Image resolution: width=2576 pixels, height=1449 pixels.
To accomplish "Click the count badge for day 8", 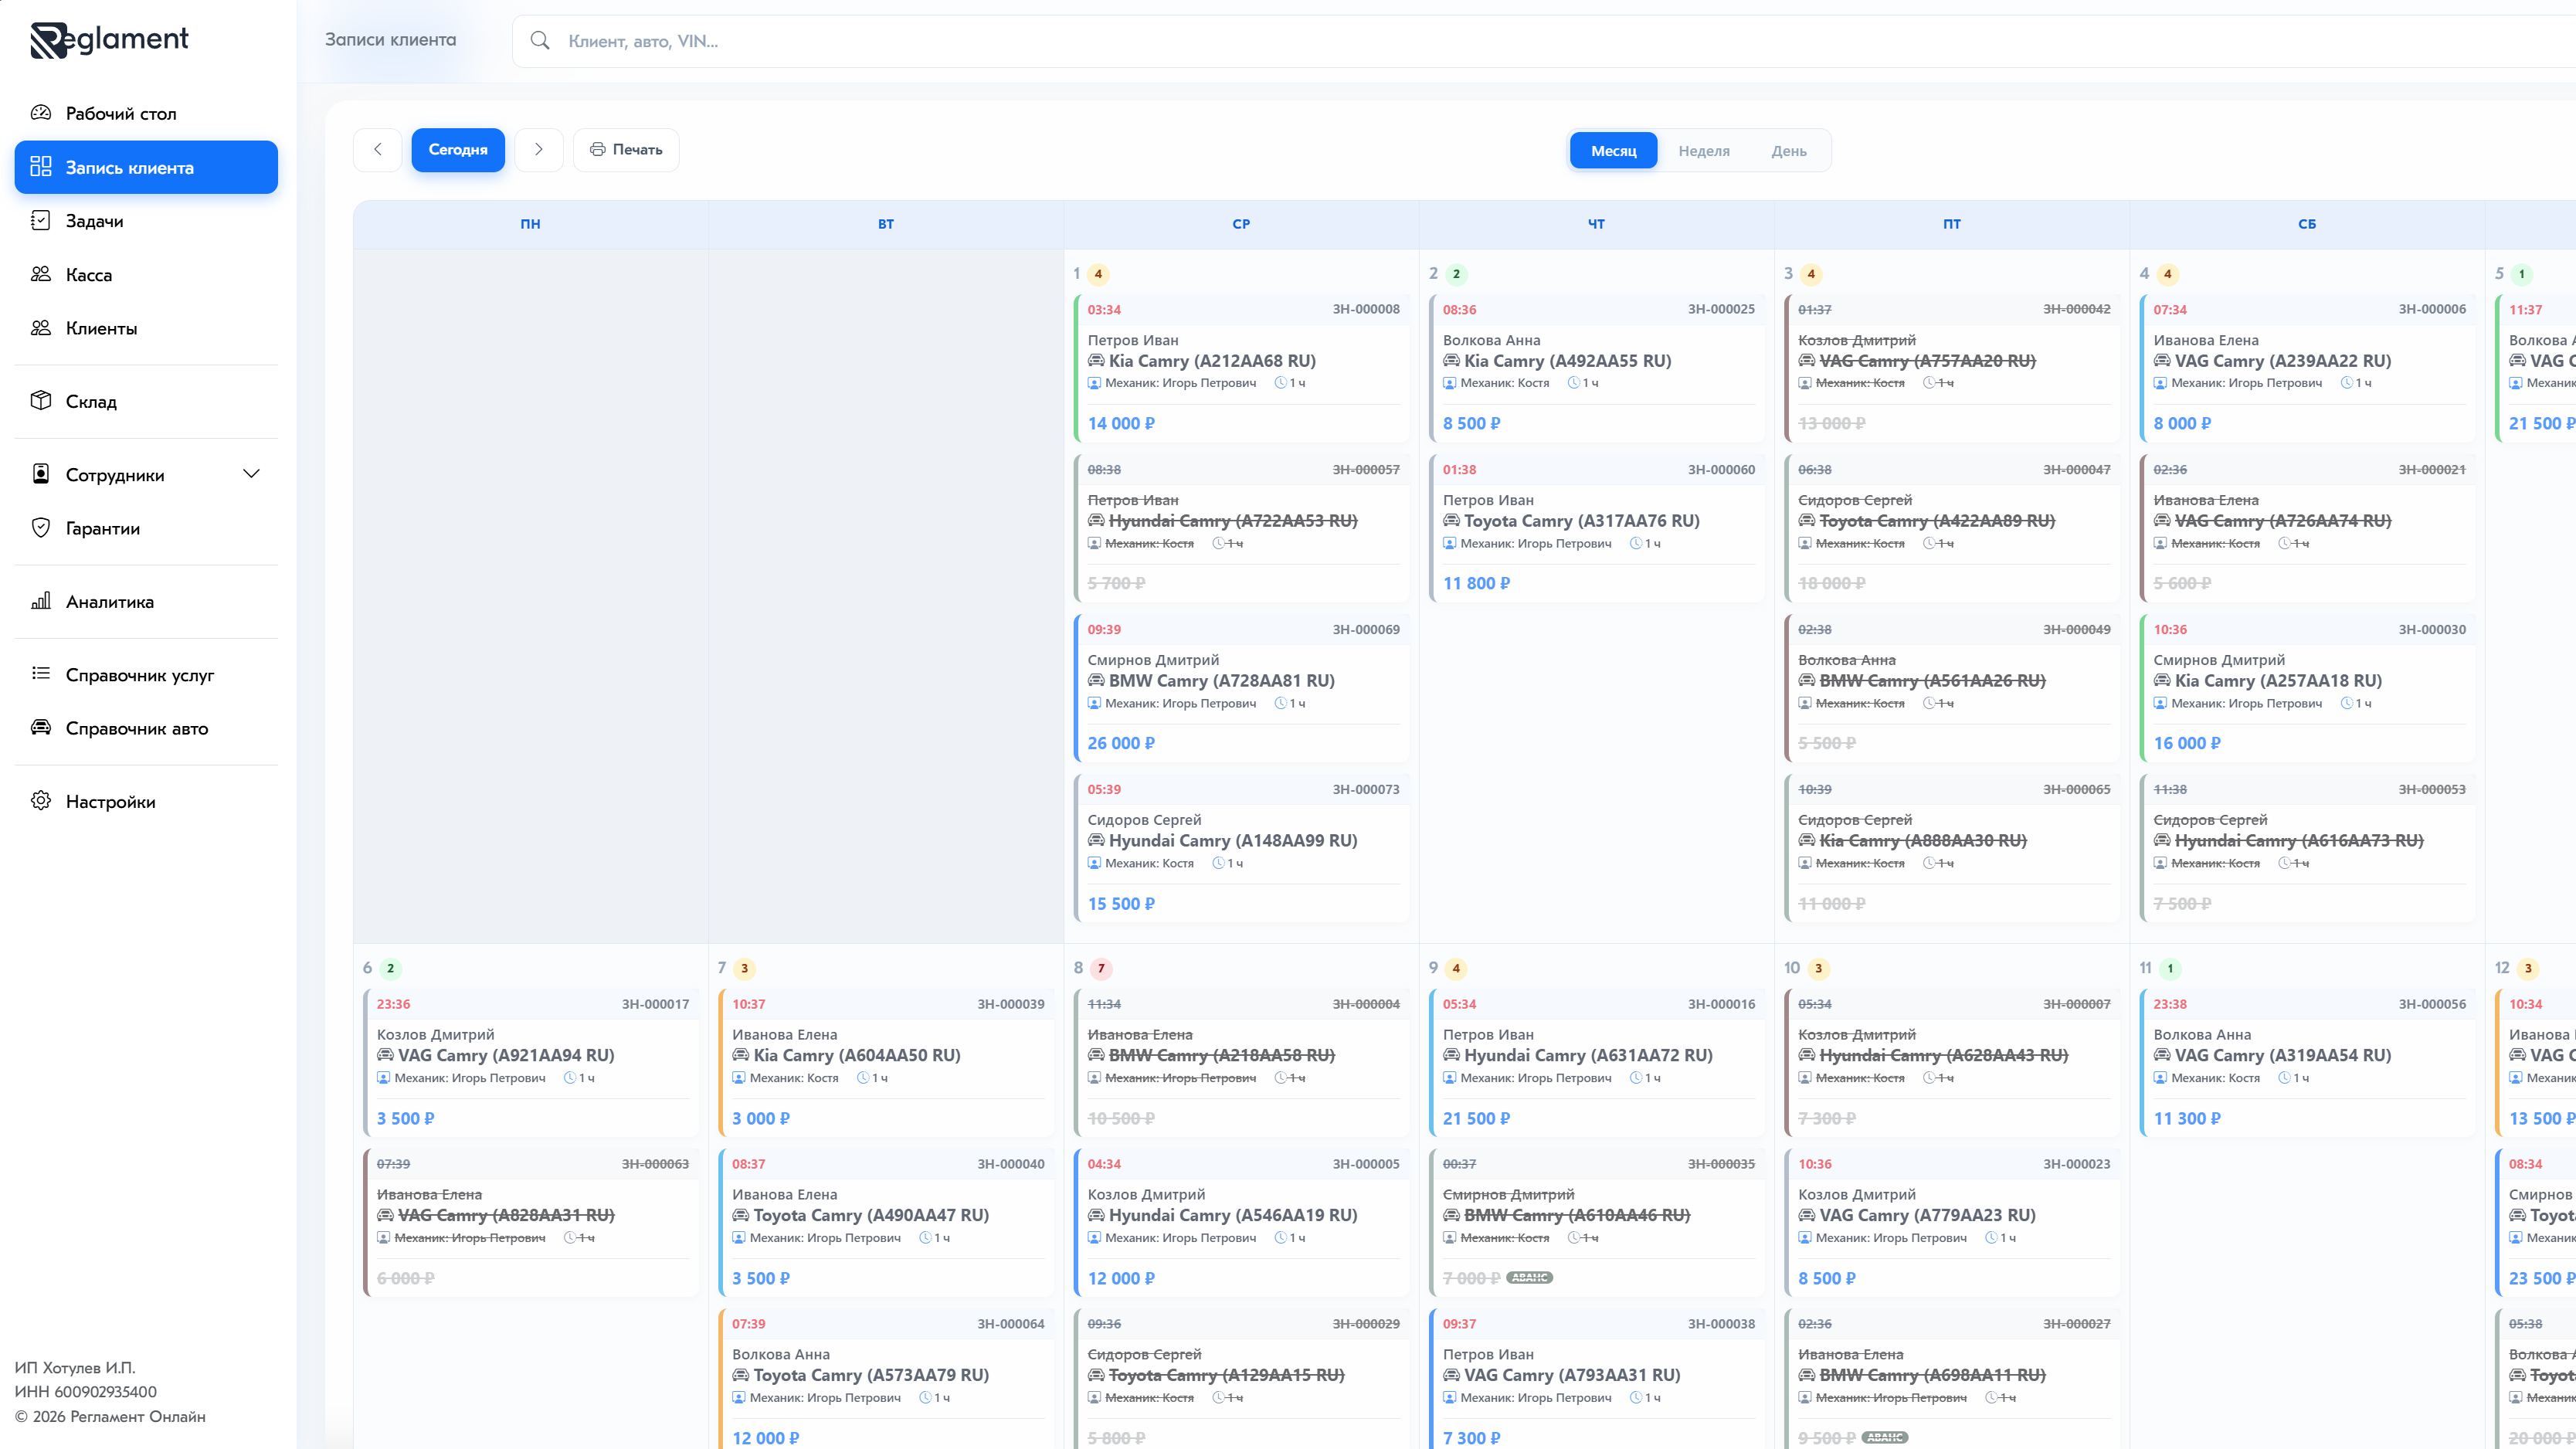I will [1101, 968].
